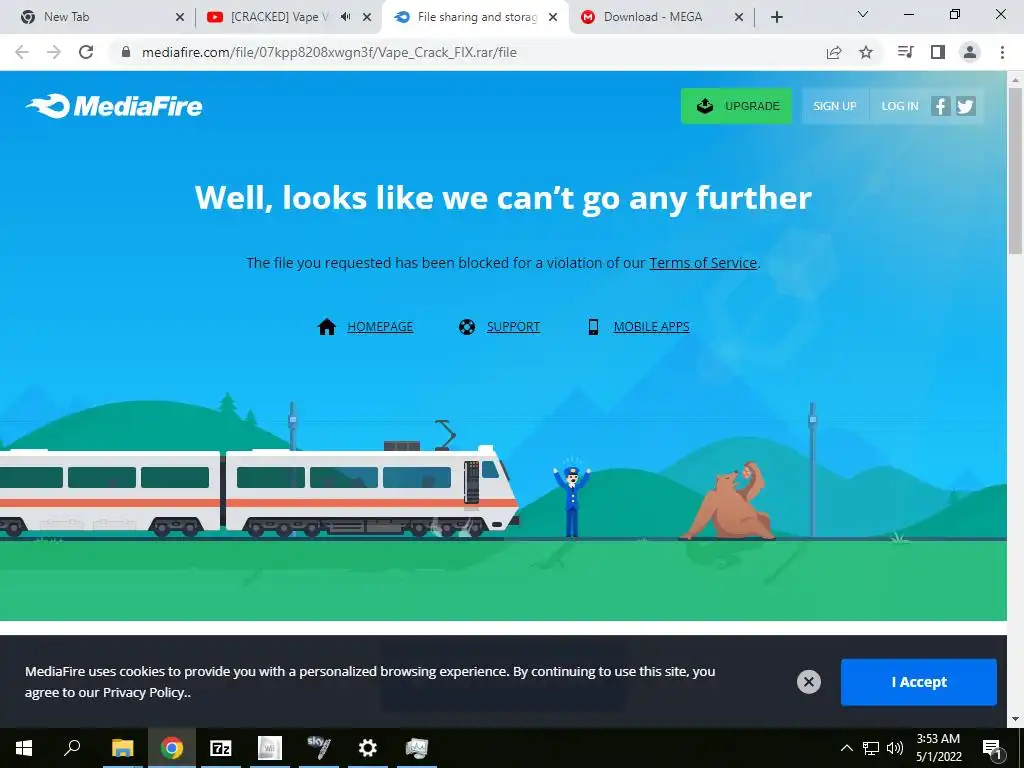Screen dimensions: 1024x768
Task: Open the network tray icon
Action: 871,748
